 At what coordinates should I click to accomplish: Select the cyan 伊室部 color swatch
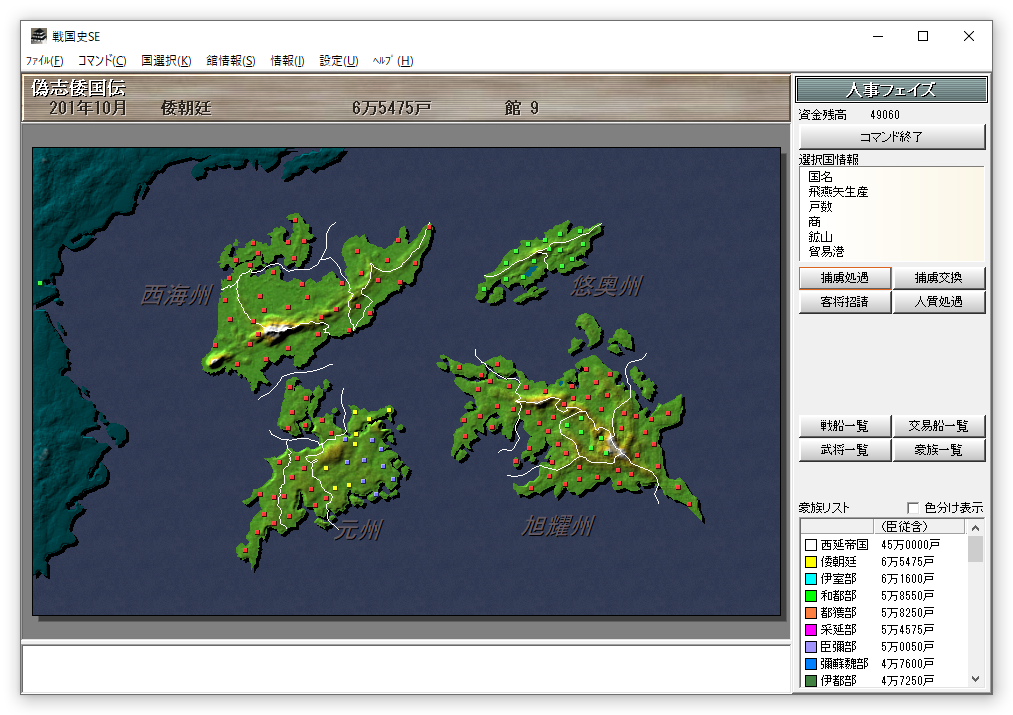pos(810,579)
